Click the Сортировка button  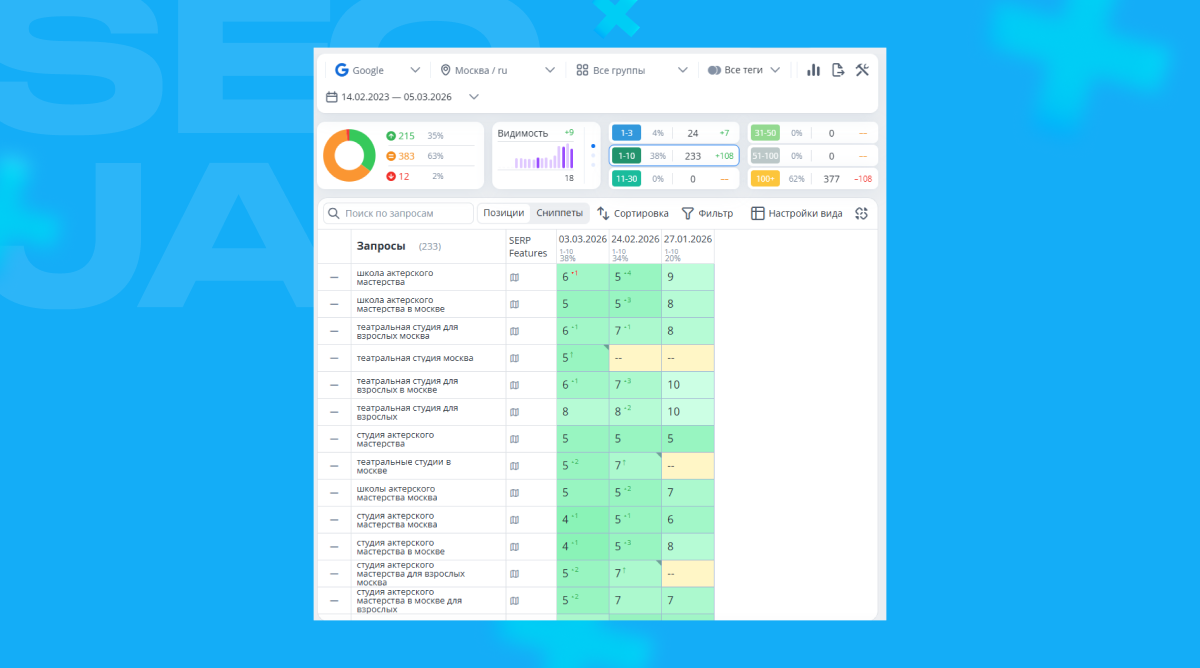pyautogui.click(x=633, y=213)
